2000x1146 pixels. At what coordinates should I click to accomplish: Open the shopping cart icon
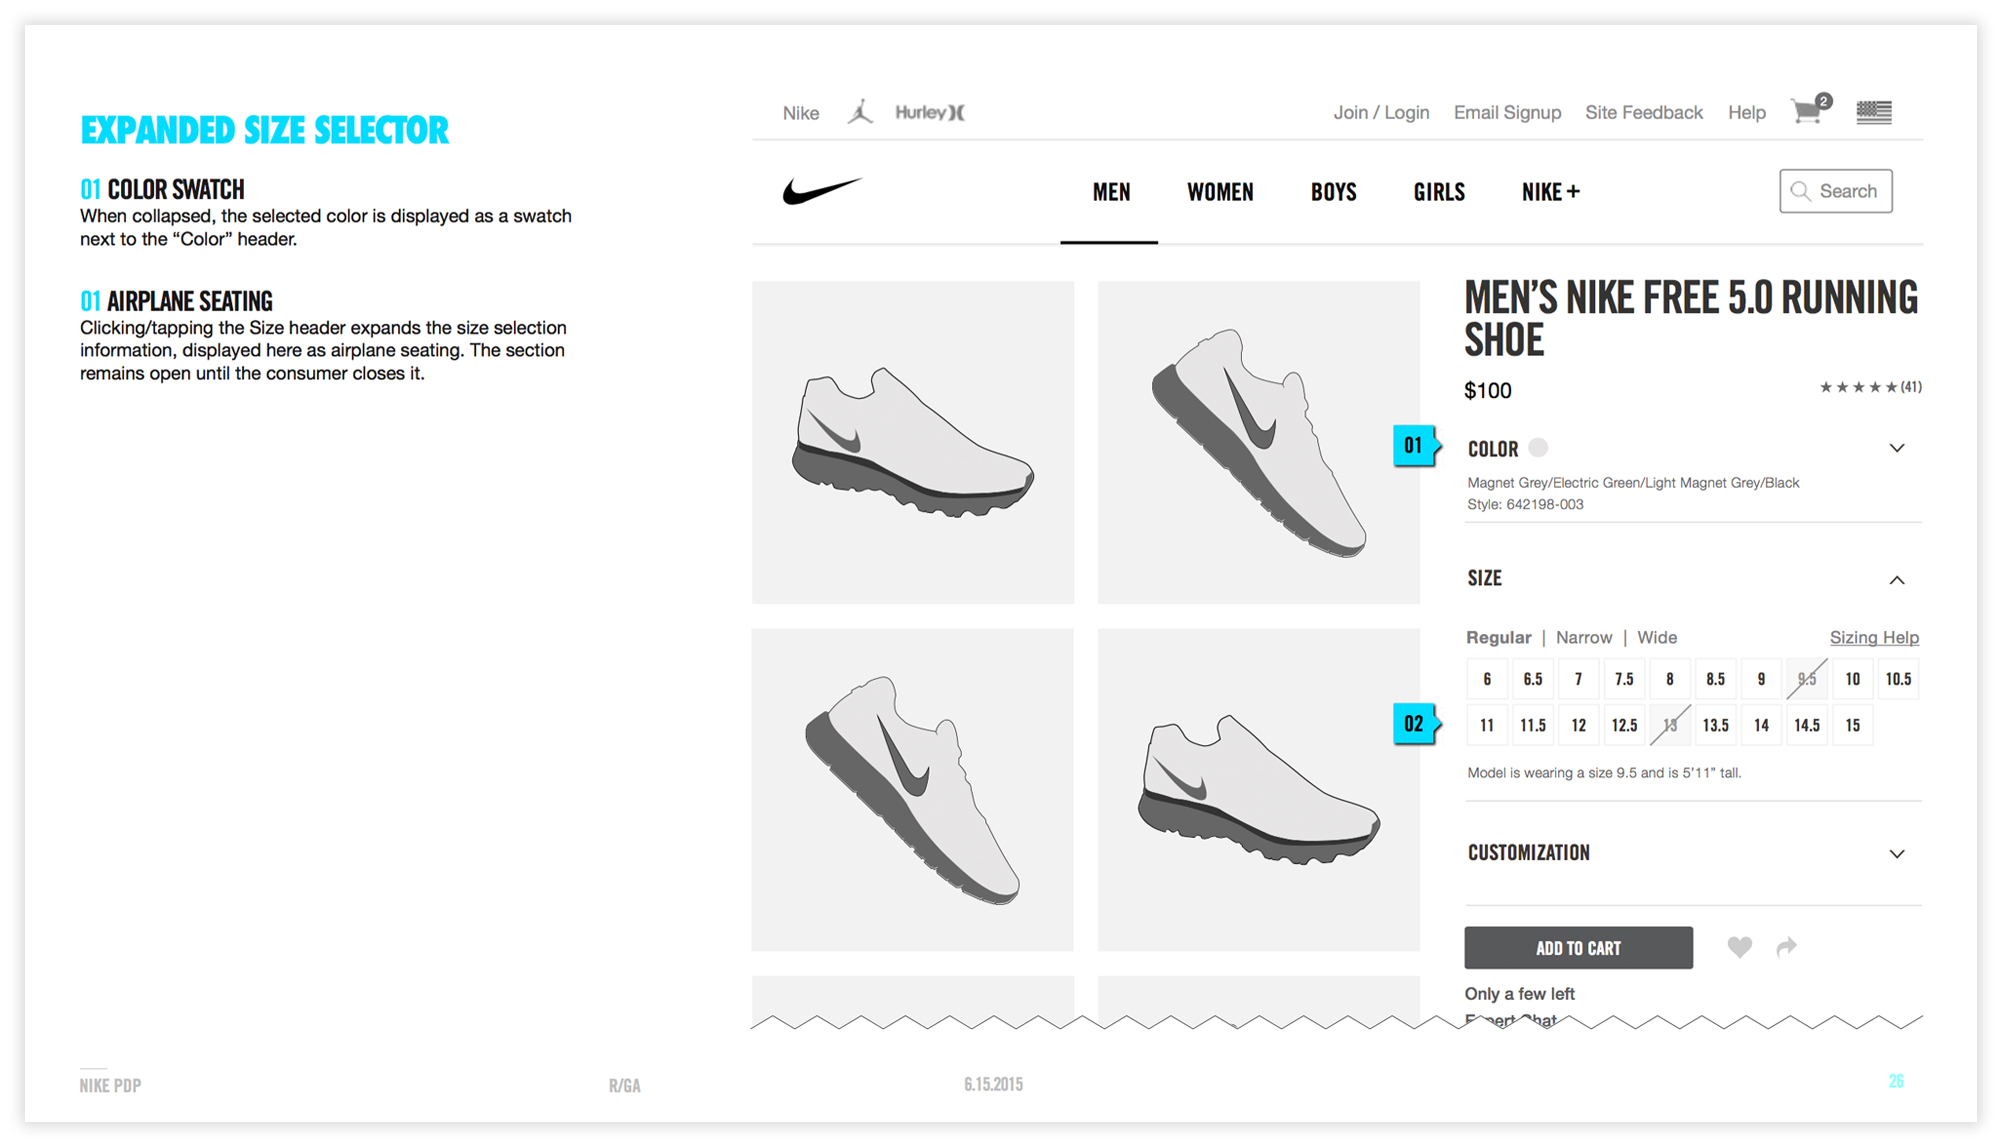[x=1808, y=111]
